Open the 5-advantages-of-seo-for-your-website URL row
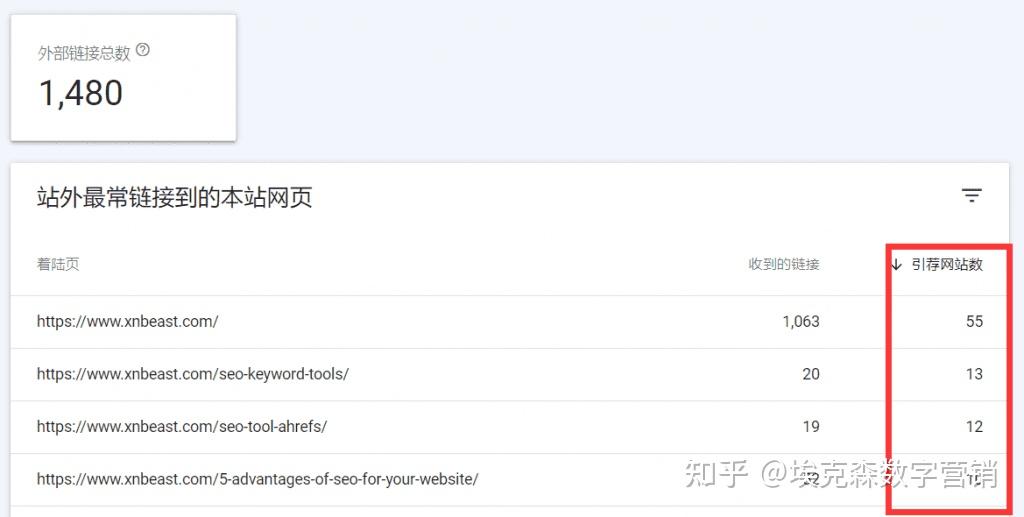 [x=508, y=479]
